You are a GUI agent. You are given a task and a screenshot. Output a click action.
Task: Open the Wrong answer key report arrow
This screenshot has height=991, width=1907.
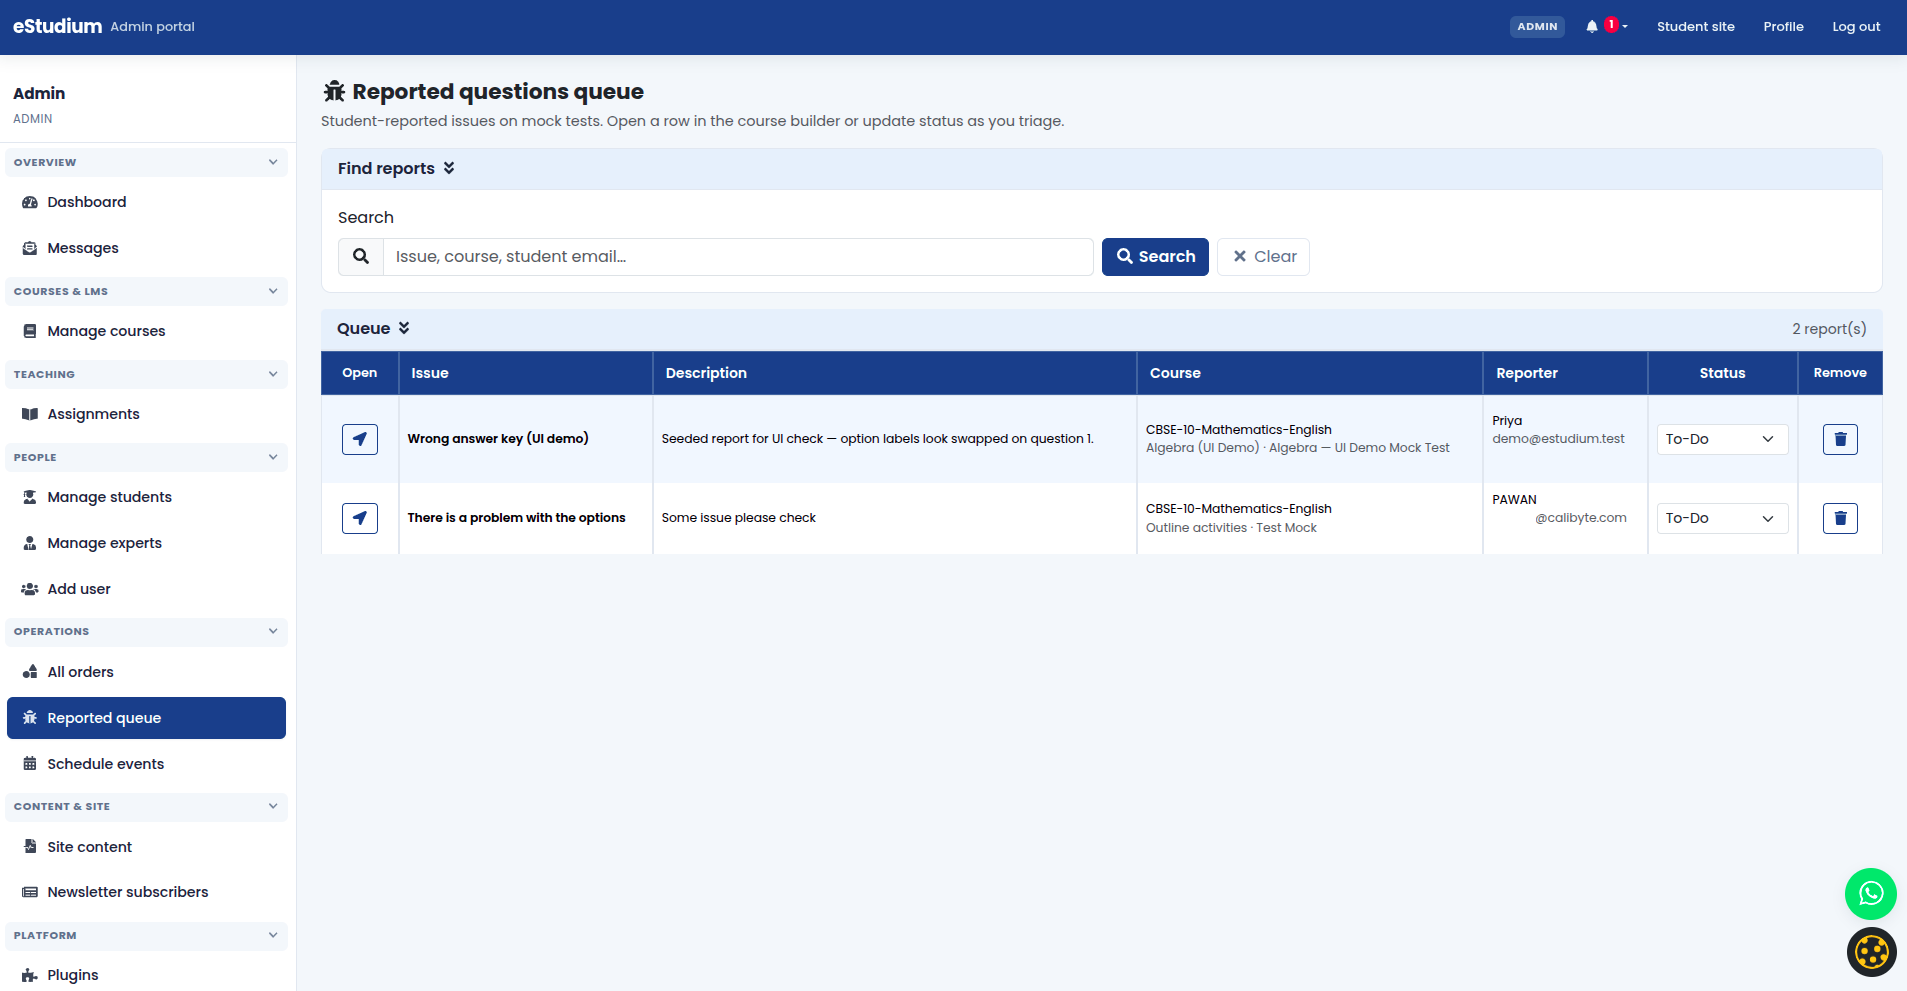tap(360, 439)
